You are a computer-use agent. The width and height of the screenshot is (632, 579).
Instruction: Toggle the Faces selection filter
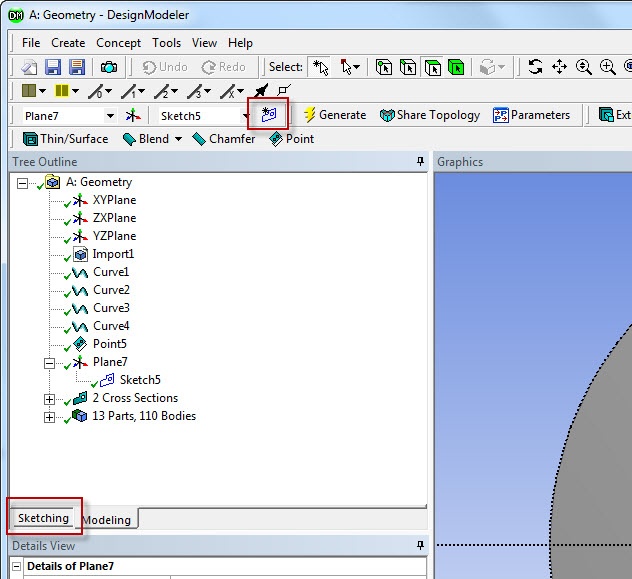click(x=432, y=67)
